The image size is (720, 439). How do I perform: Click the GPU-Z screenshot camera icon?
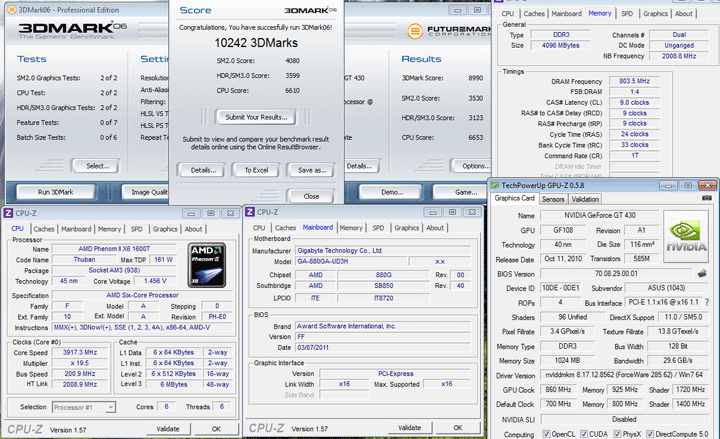pyautogui.click(x=707, y=198)
